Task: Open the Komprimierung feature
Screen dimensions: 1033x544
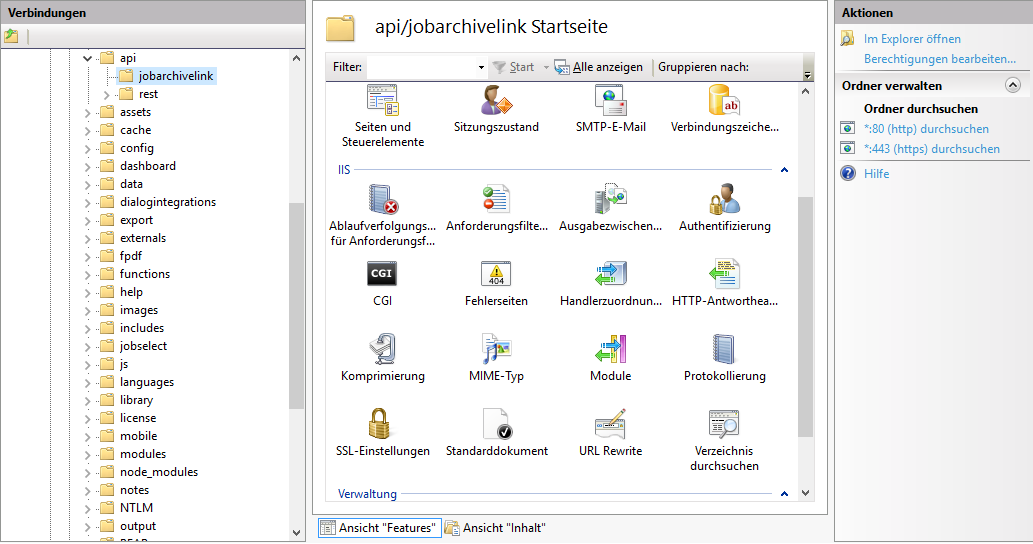Action: click(x=382, y=349)
